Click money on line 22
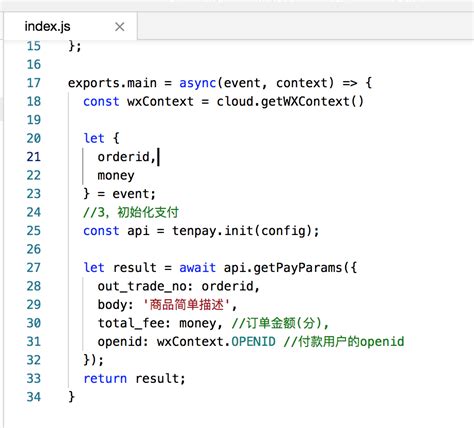The image size is (474, 428). pyautogui.click(x=116, y=176)
